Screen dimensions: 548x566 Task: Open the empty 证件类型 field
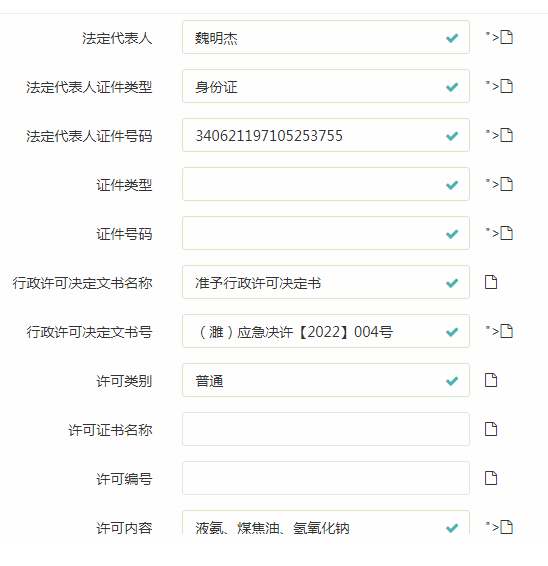[326, 184]
